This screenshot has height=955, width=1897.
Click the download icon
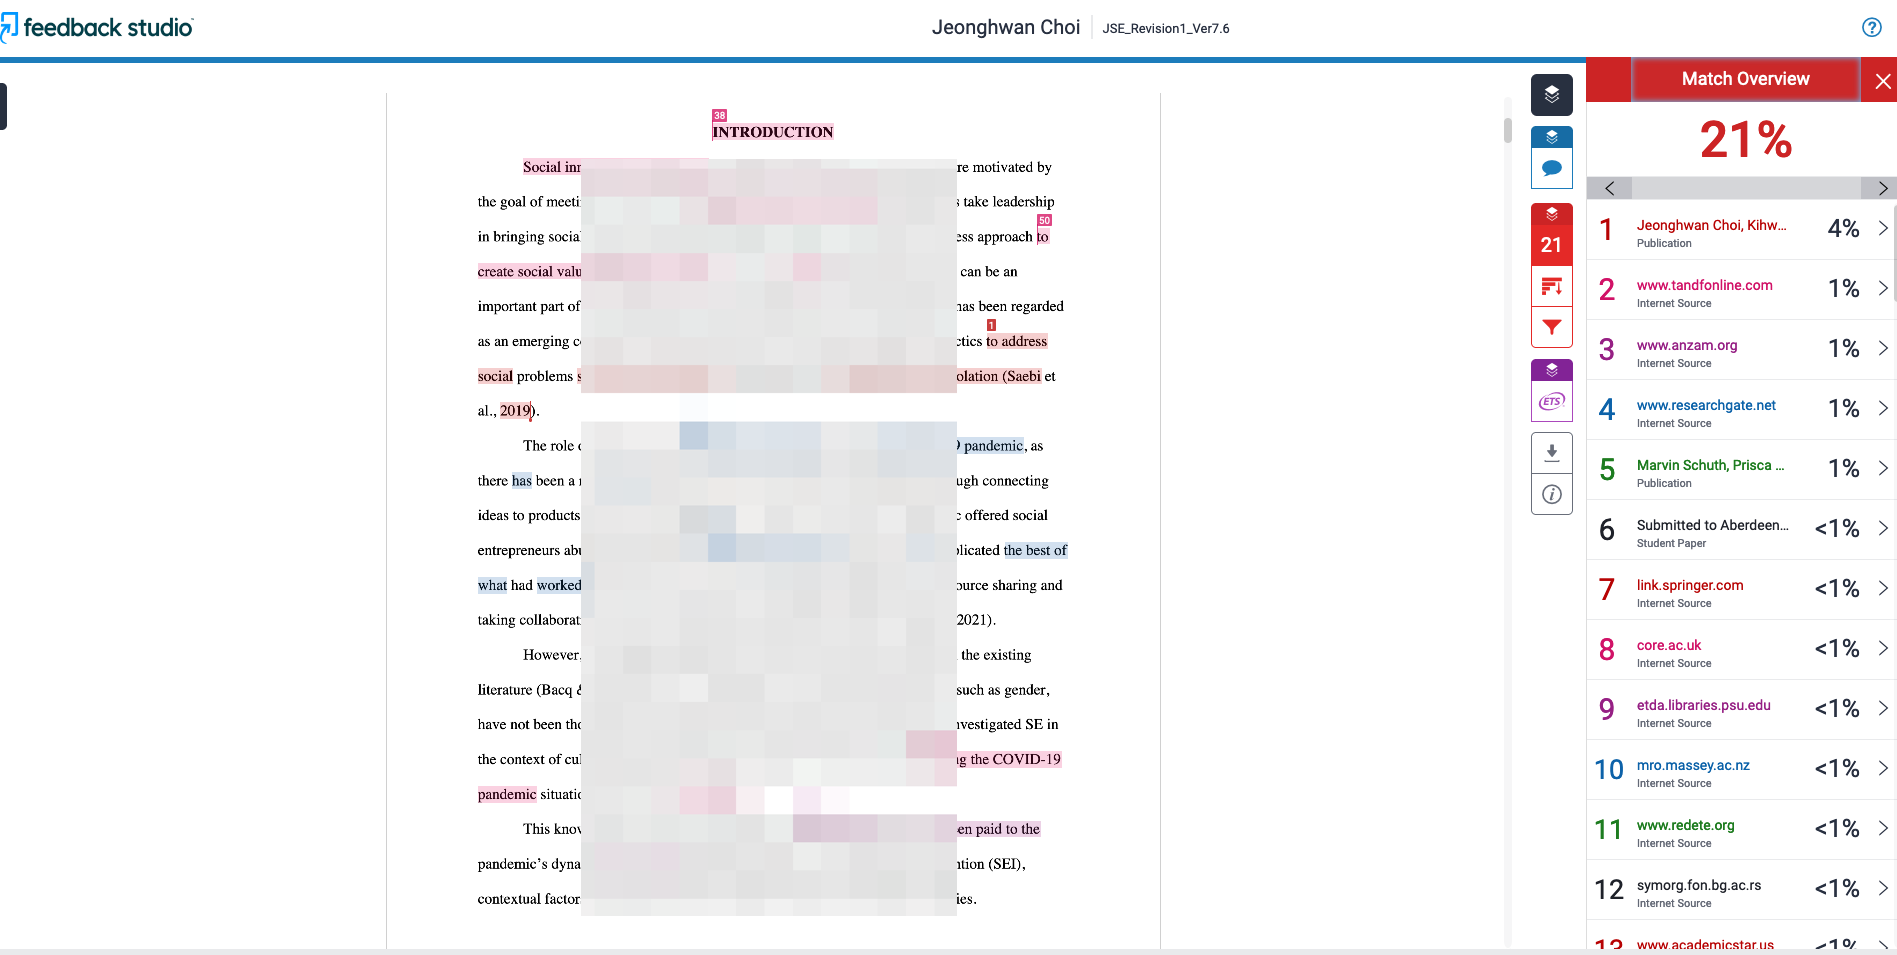coord(1552,453)
